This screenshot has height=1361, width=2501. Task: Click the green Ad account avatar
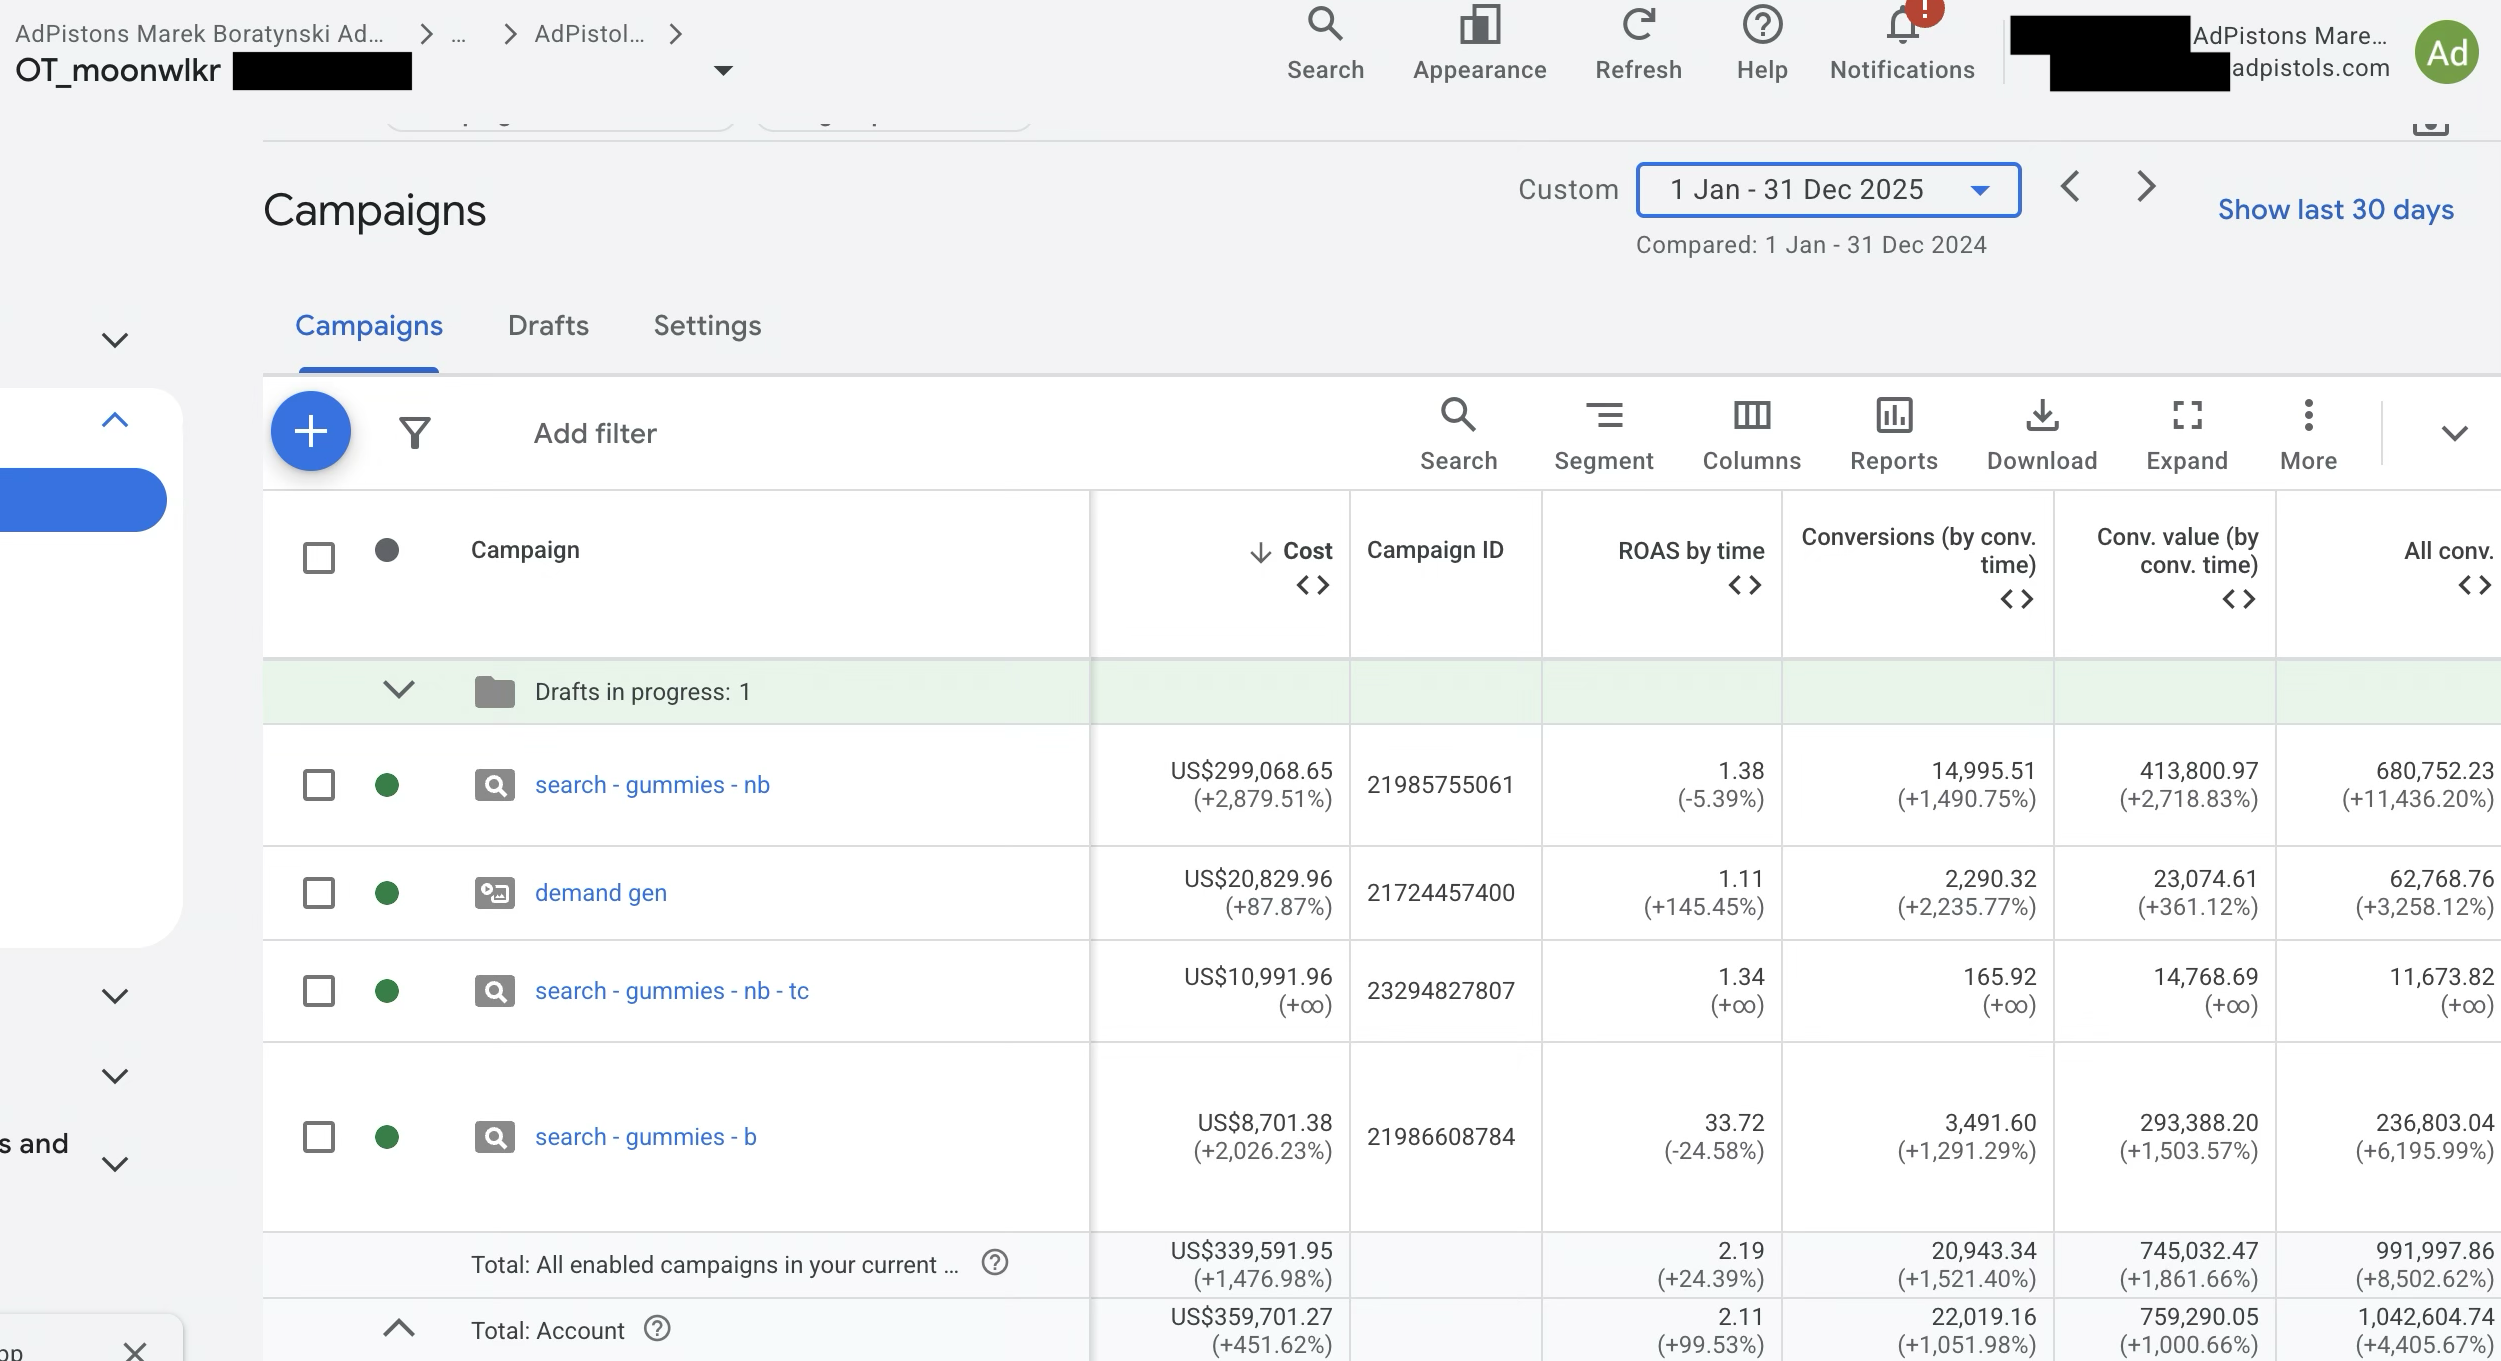[x=2446, y=52]
